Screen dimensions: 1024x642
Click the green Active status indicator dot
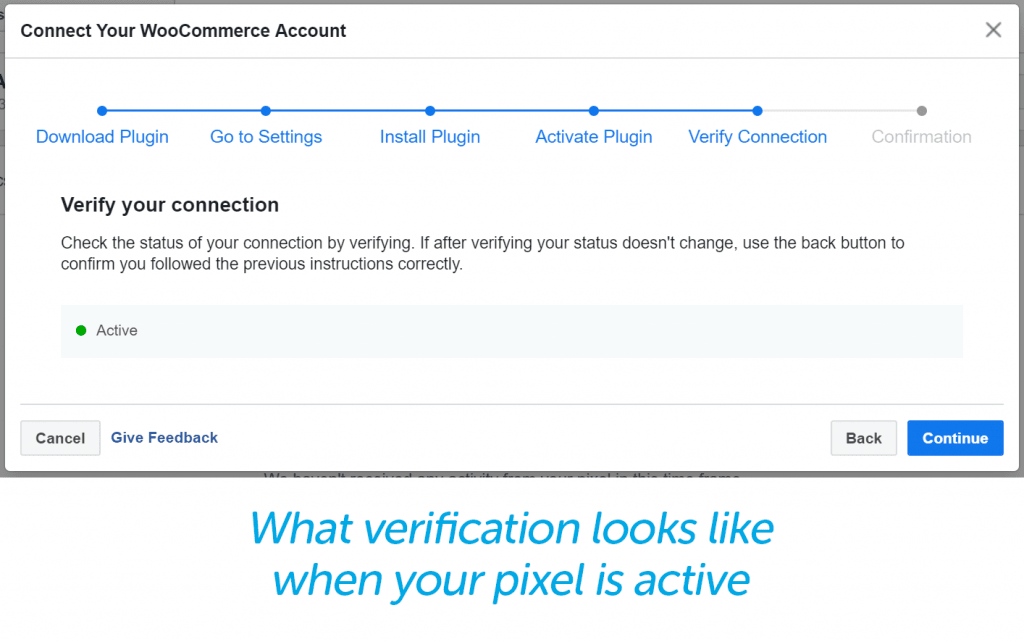(x=80, y=330)
